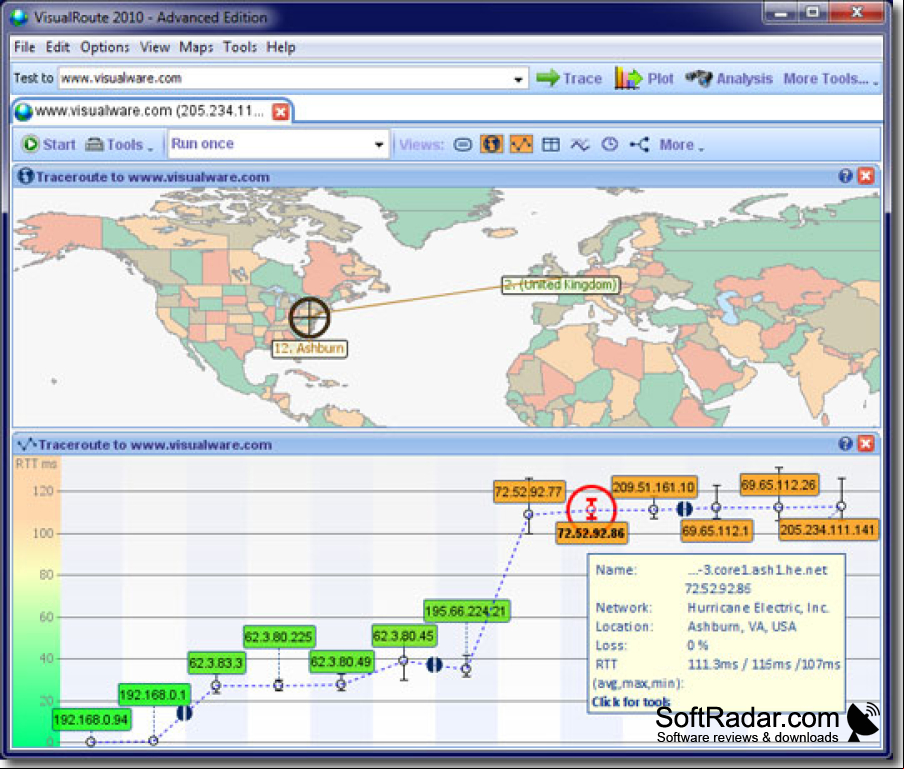Show the table view

coord(551,144)
